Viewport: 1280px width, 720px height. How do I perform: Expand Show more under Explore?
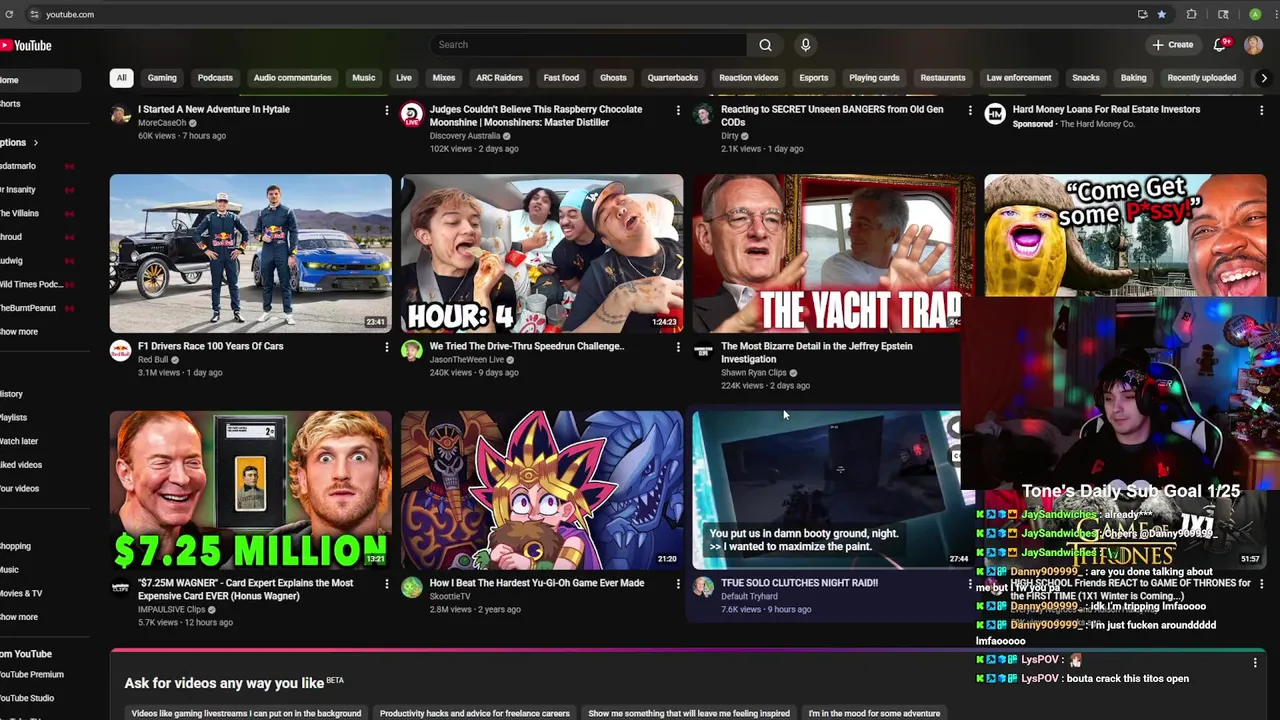tap(19, 617)
